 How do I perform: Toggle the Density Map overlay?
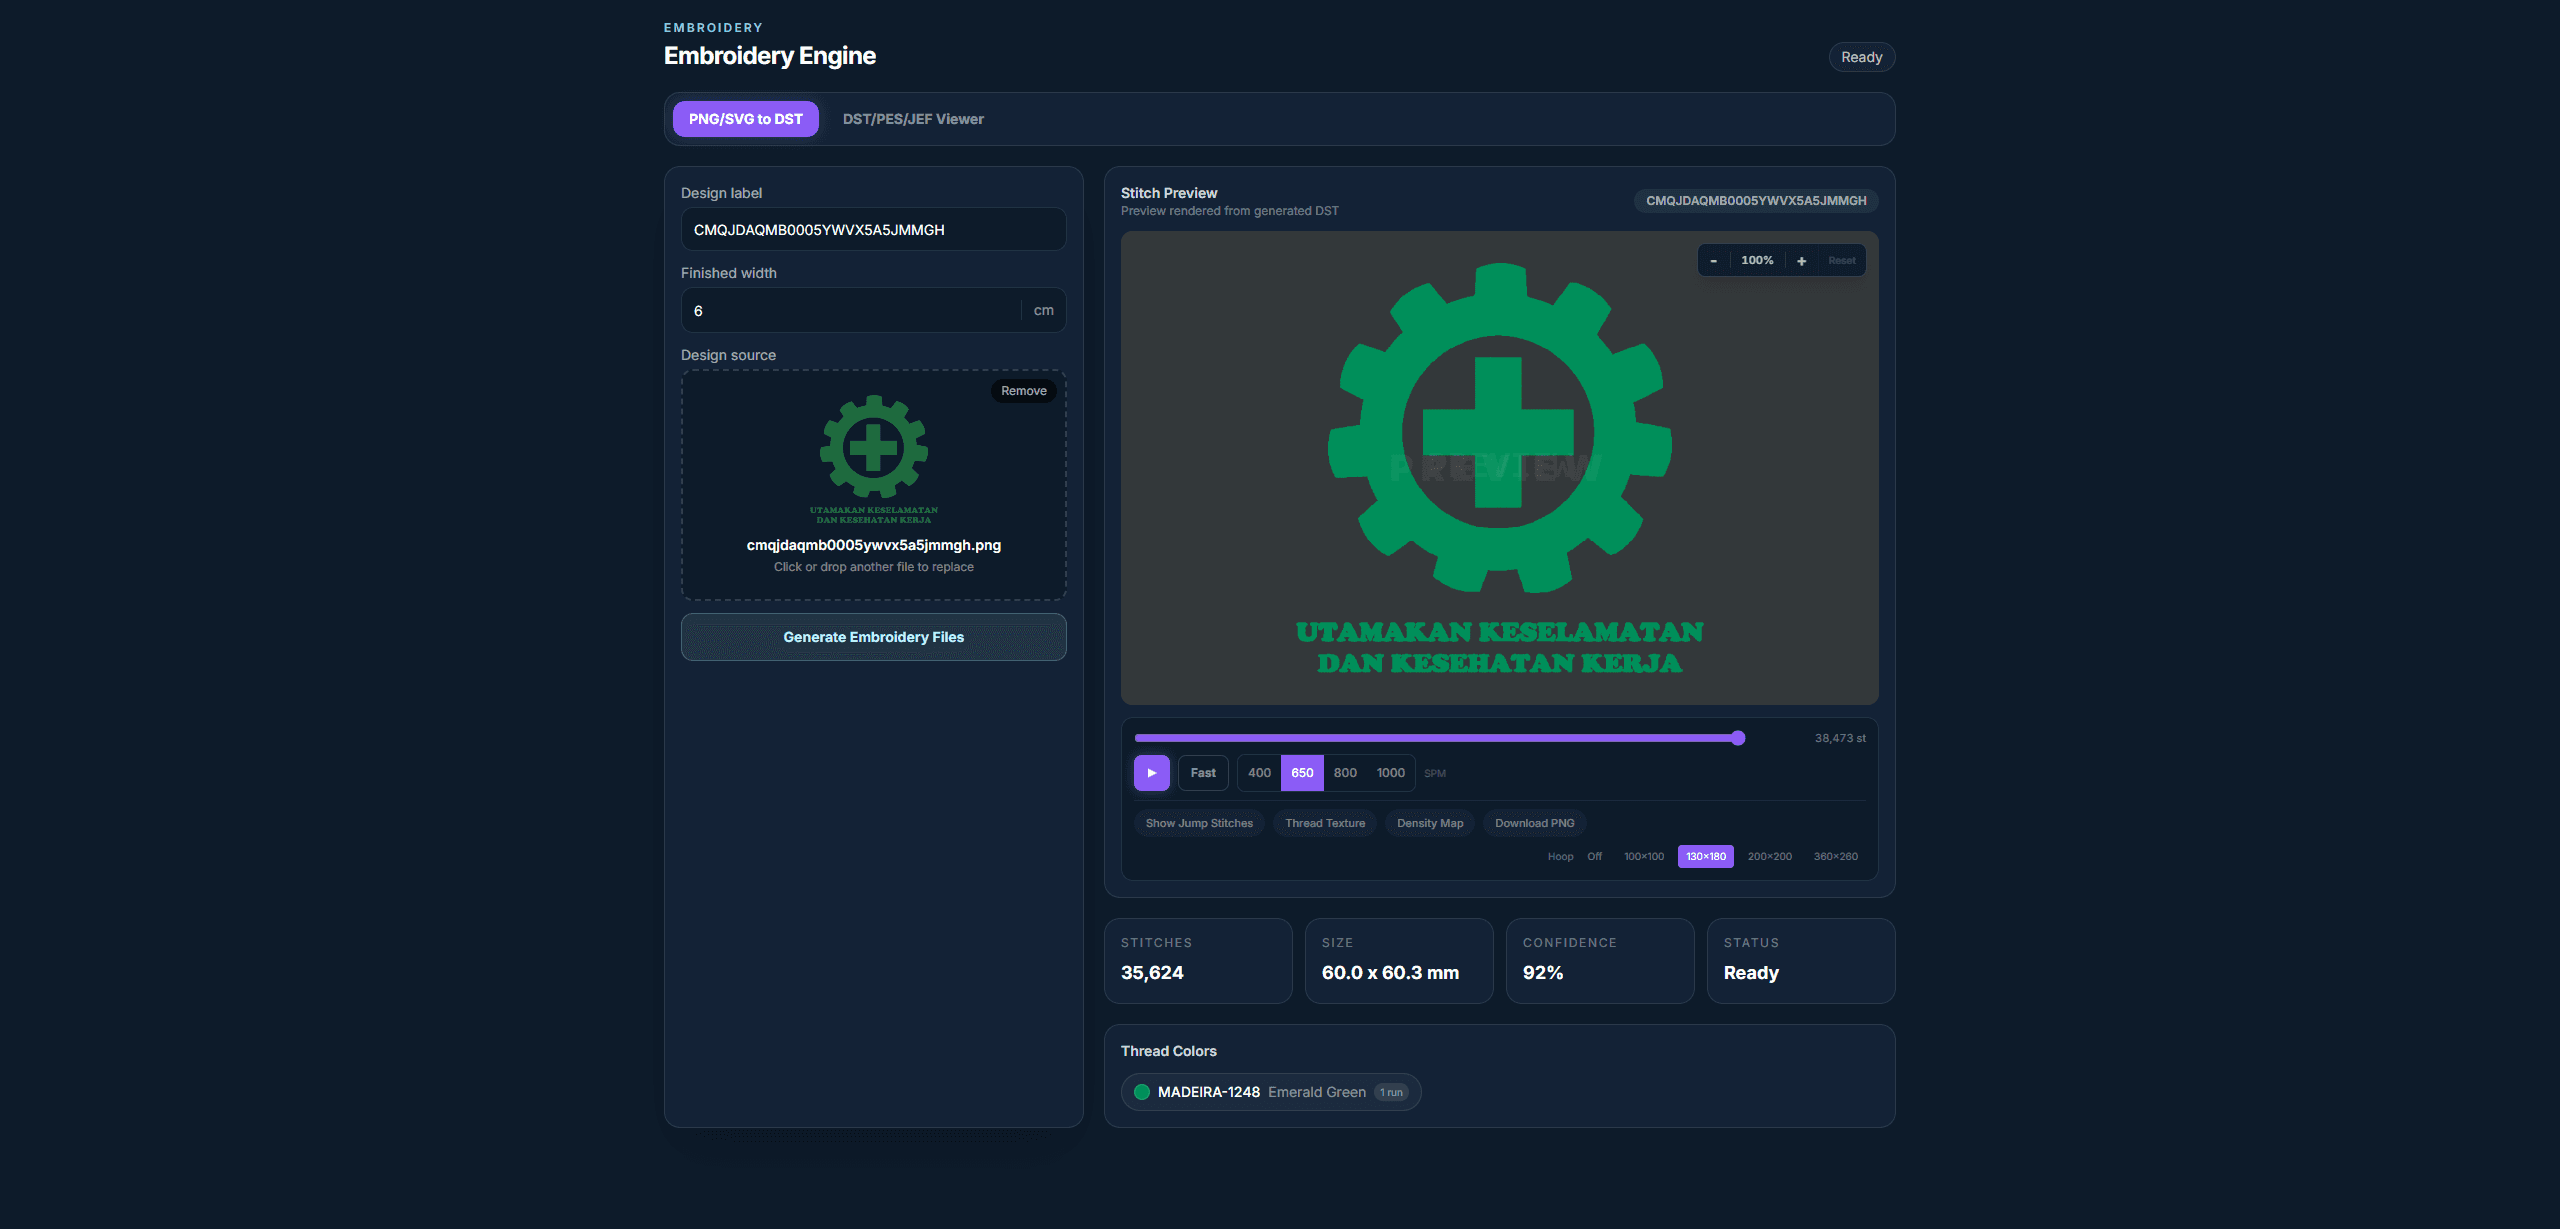tap(1430, 823)
